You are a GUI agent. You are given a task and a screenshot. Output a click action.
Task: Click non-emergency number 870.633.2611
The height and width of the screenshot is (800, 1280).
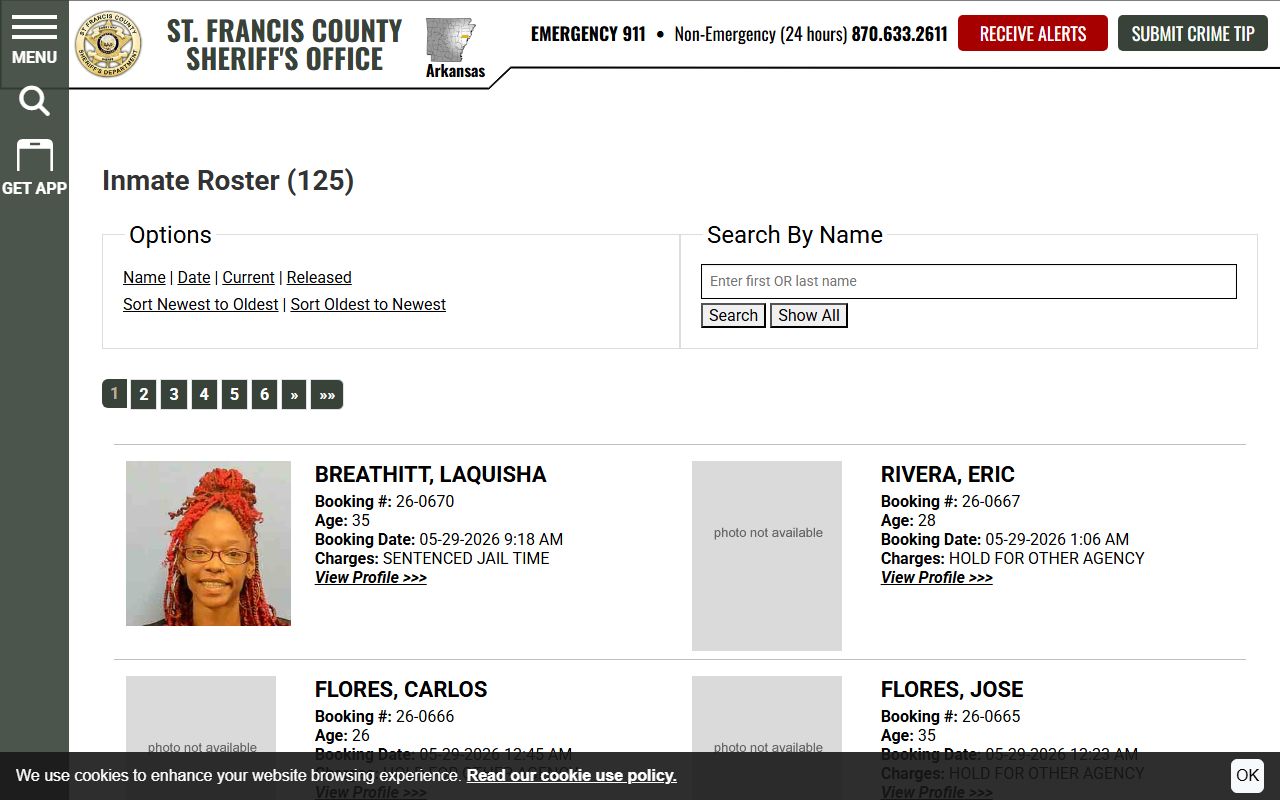(x=899, y=34)
